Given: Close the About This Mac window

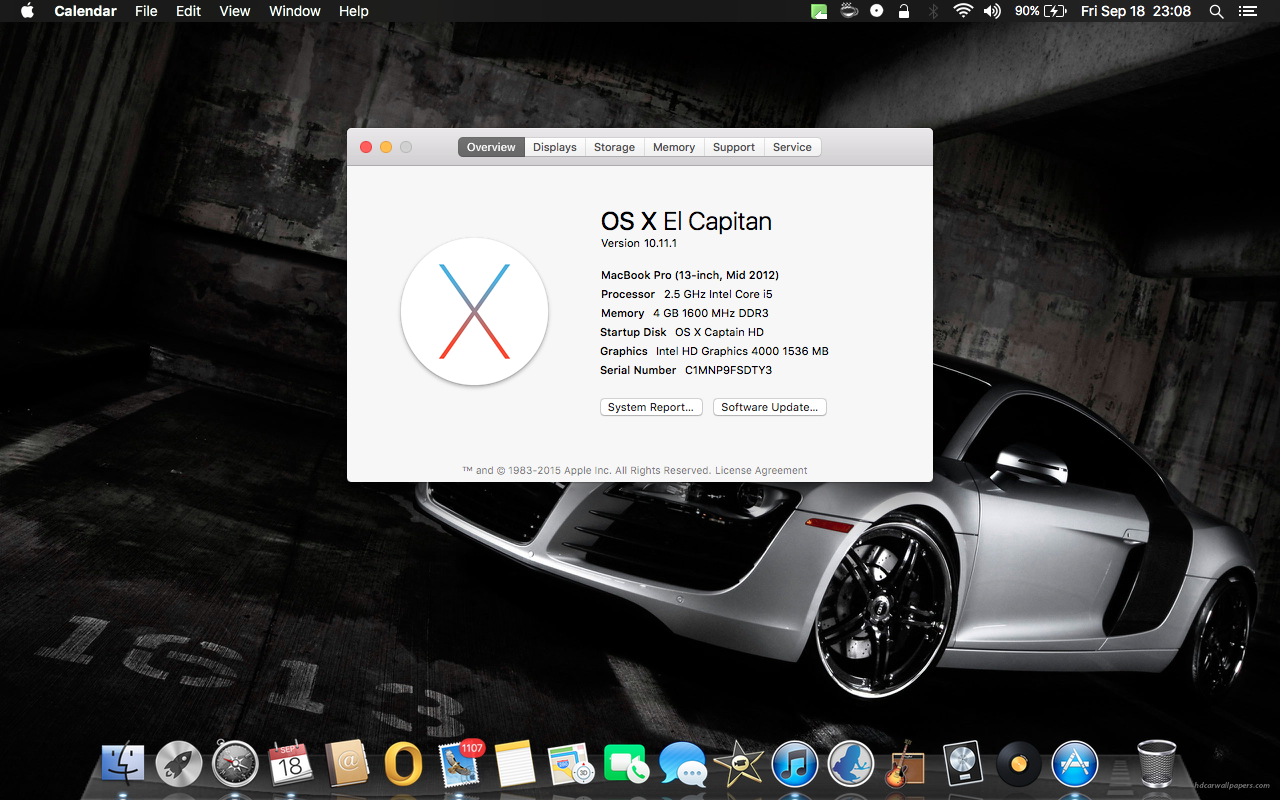Looking at the screenshot, I should coord(366,147).
